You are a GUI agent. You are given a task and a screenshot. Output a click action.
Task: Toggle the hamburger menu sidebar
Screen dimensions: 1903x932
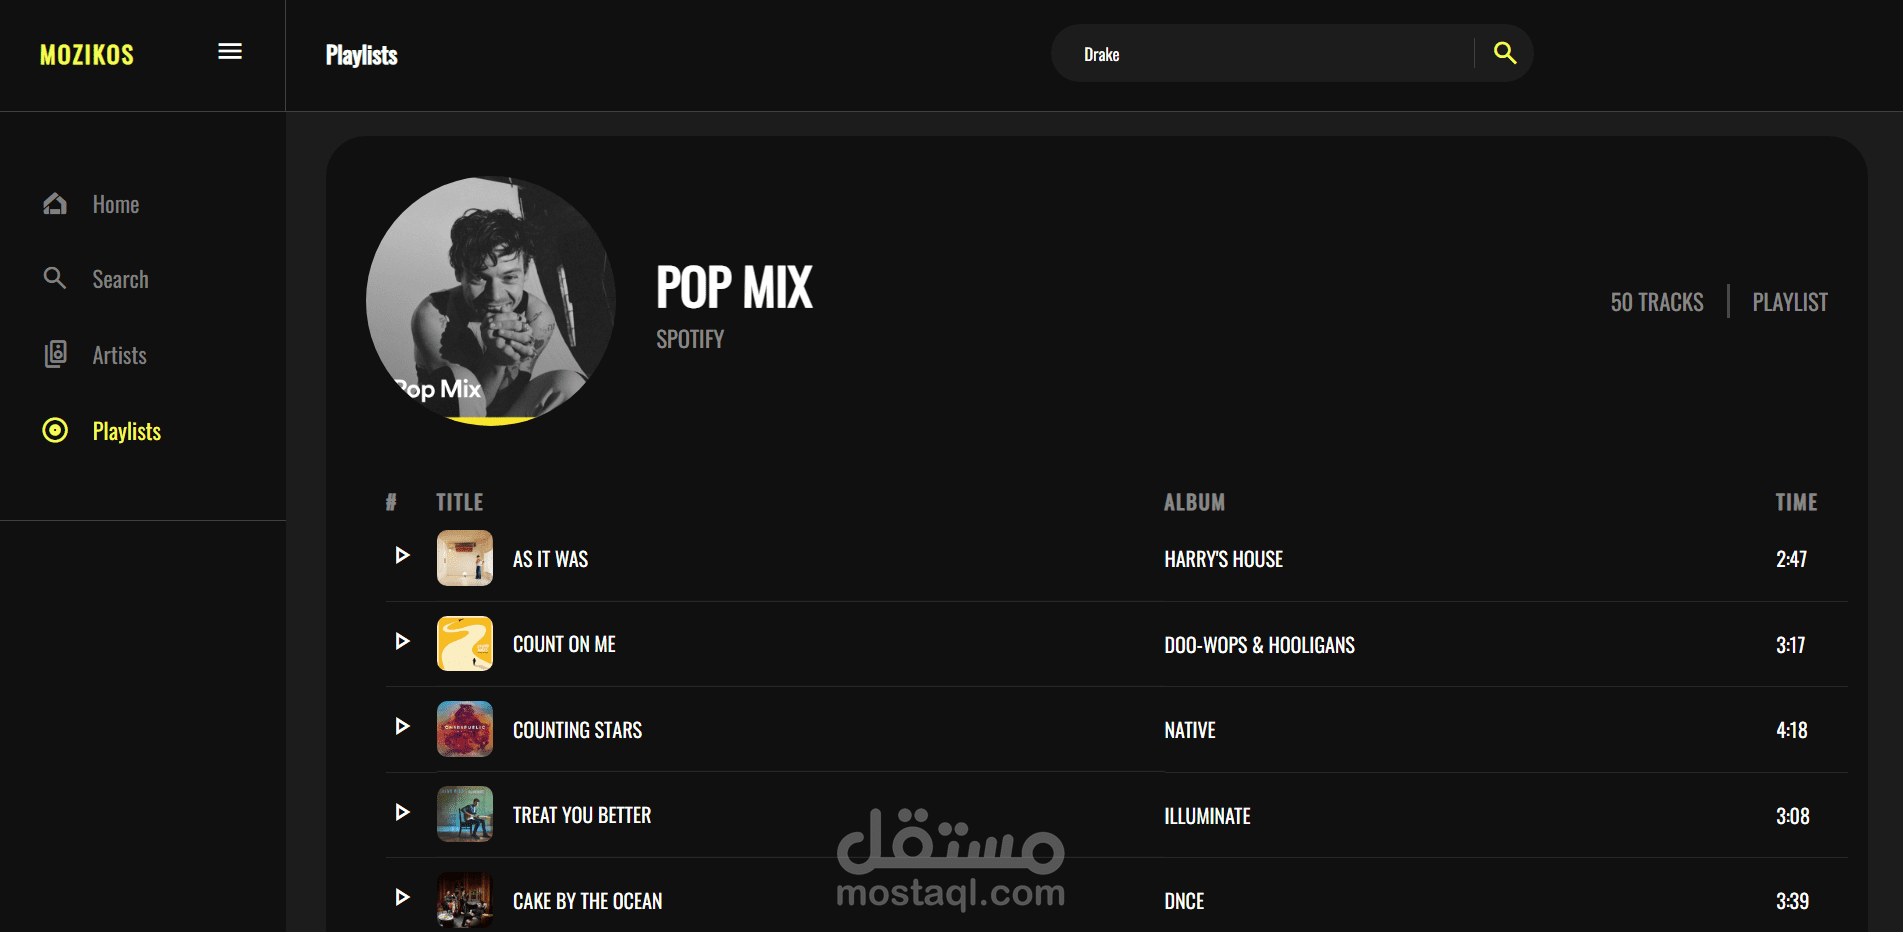[x=230, y=51]
